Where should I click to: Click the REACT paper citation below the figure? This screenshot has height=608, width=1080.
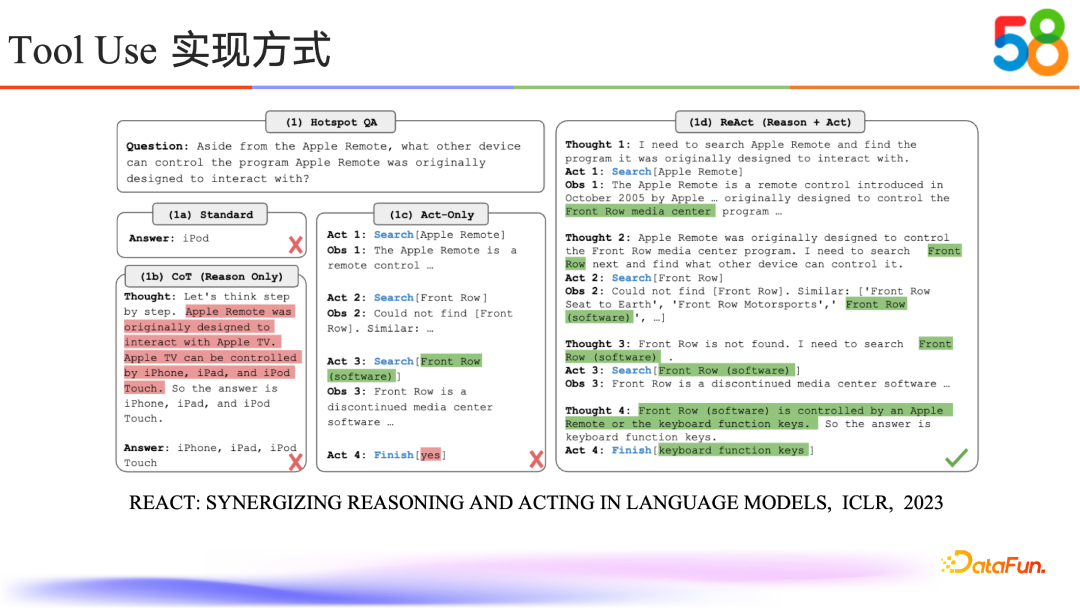(x=536, y=502)
